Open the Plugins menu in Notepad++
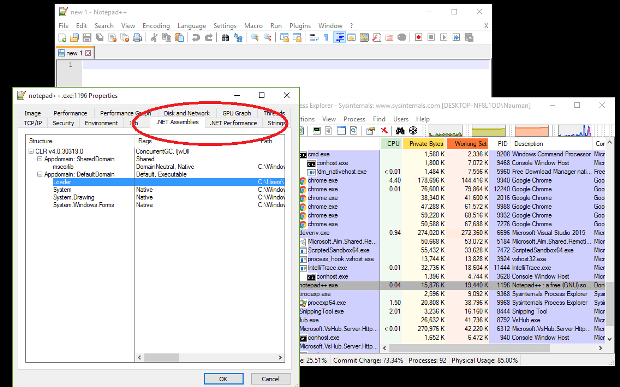Viewport: 620px width, 387px height. tap(300, 25)
